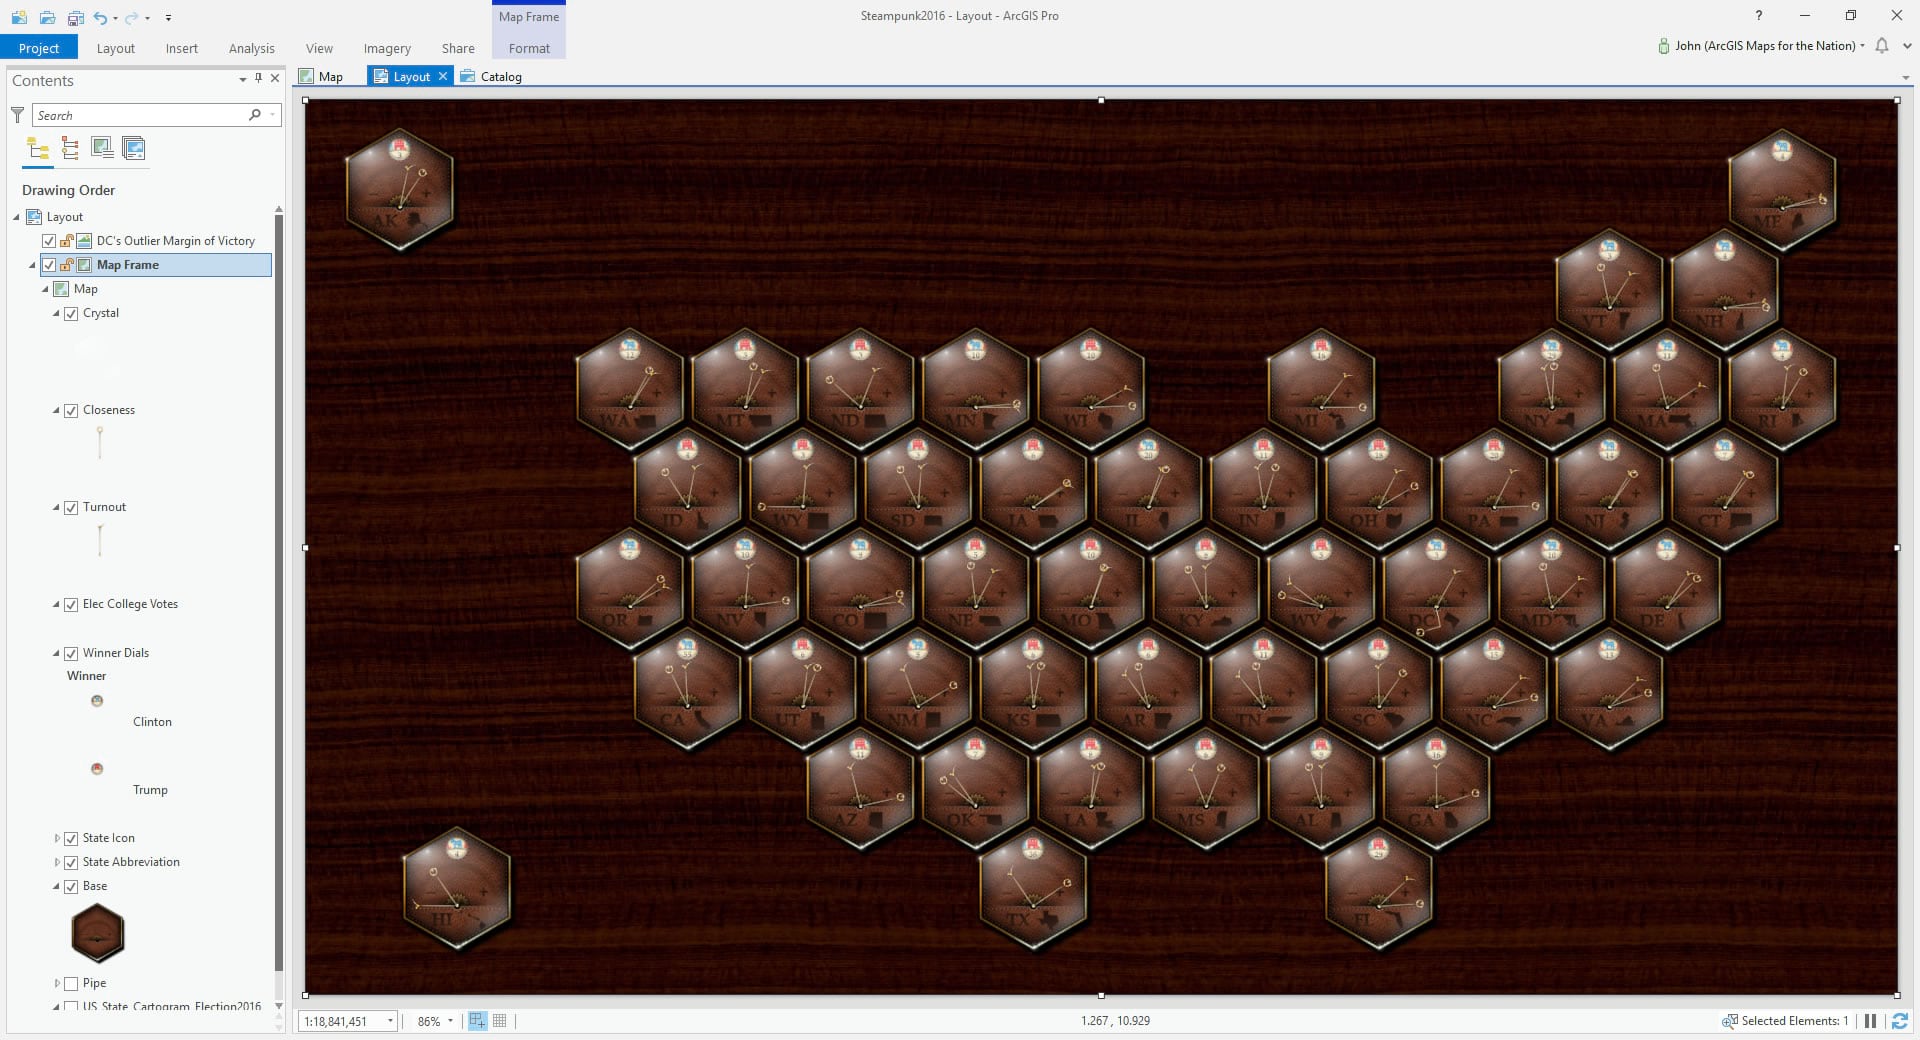Collapse the Crystal layer legend
The height and width of the screenshot is (1040, 1920).
(57, 313)
